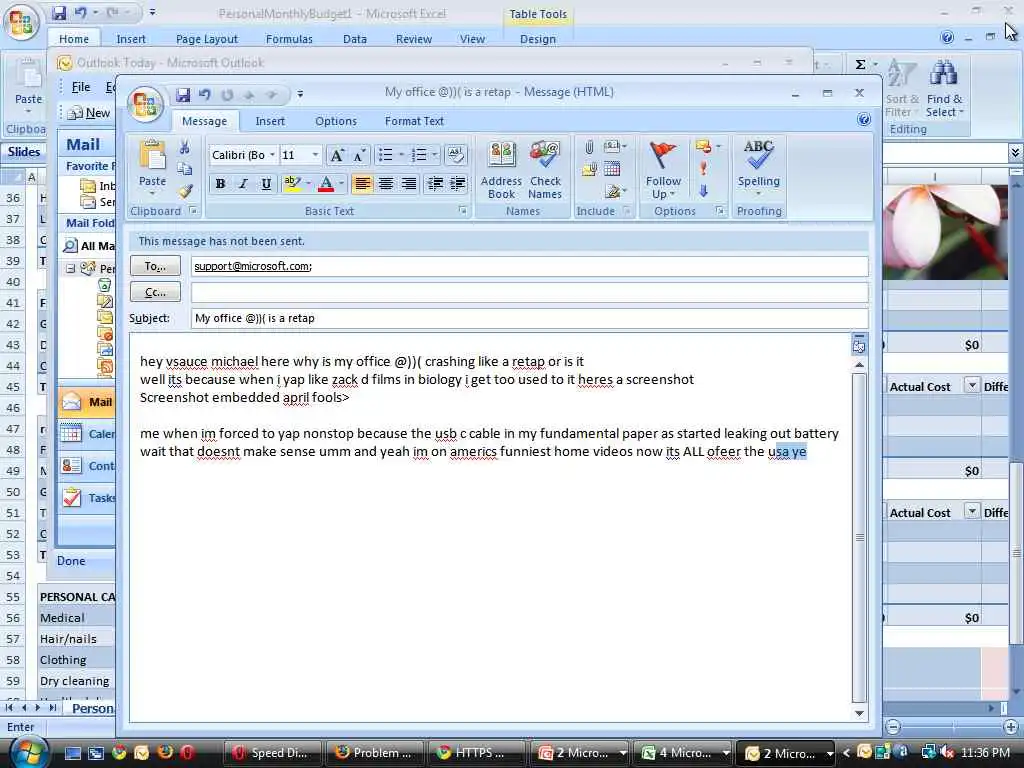
Task: Set Low Importance with blue down arrow
Action: click(703, 191)
